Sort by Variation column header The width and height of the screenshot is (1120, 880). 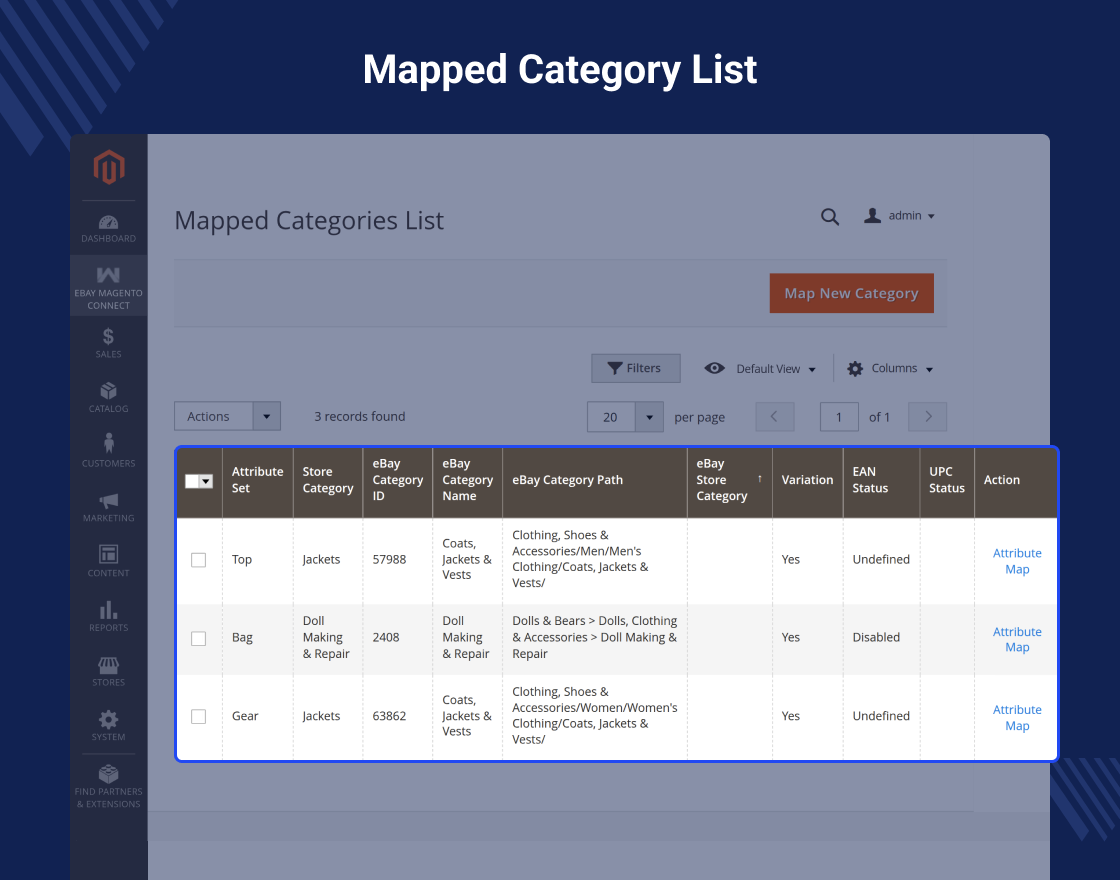pyautogui.click(x=807, y=480)
